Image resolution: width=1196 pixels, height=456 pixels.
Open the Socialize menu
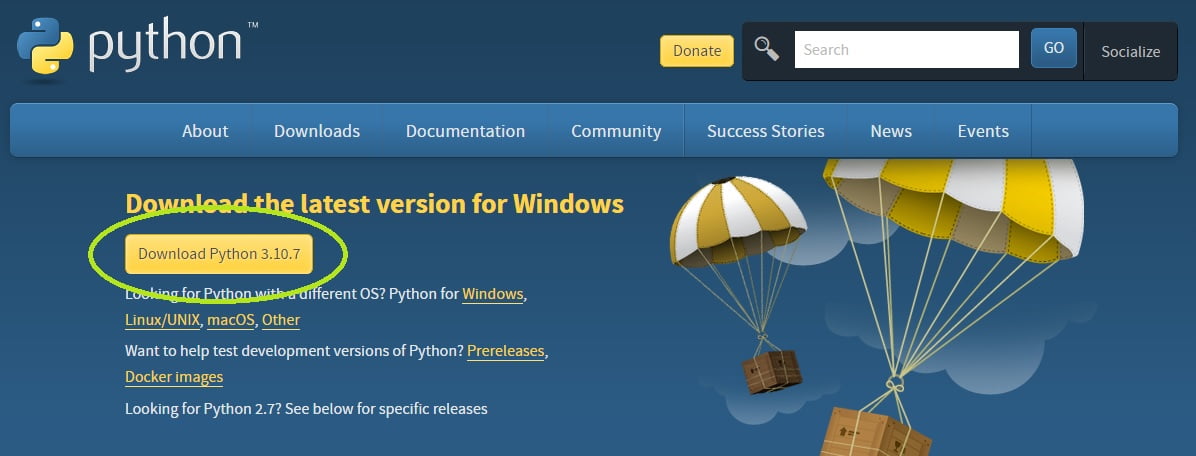pyautogui.click(x=1130, y=51)
